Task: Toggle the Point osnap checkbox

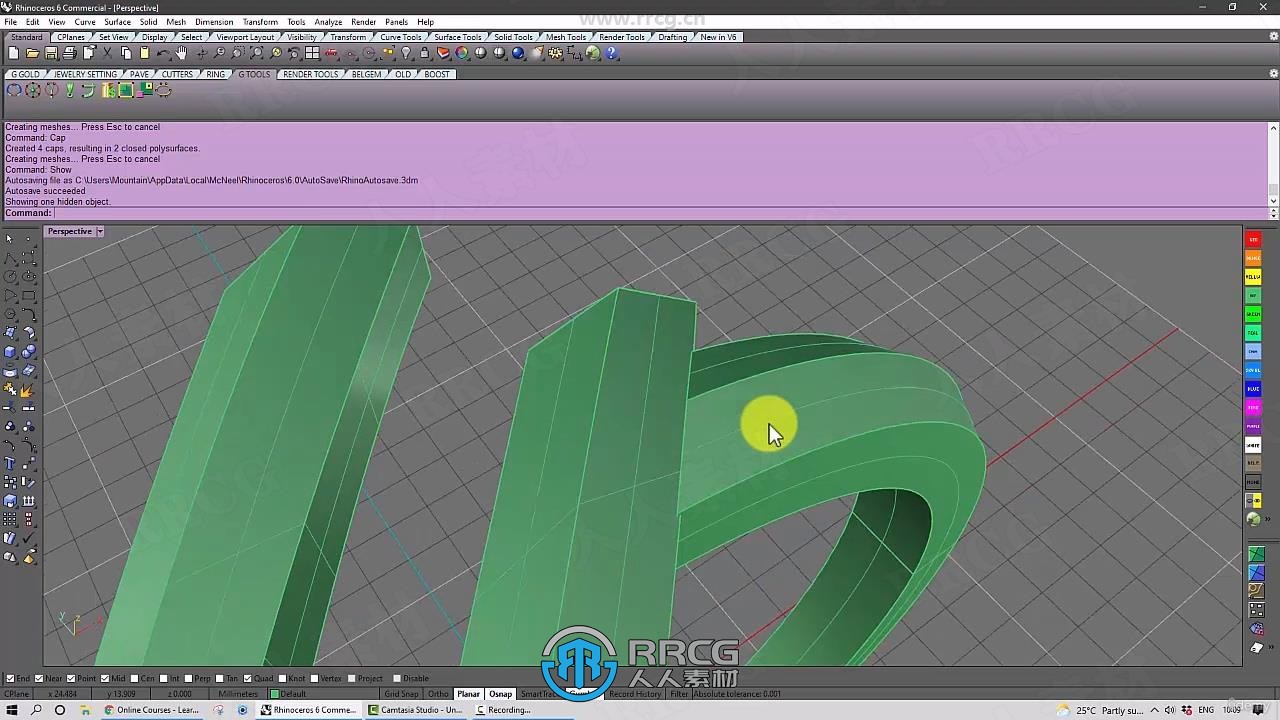Action: (71, 678)
